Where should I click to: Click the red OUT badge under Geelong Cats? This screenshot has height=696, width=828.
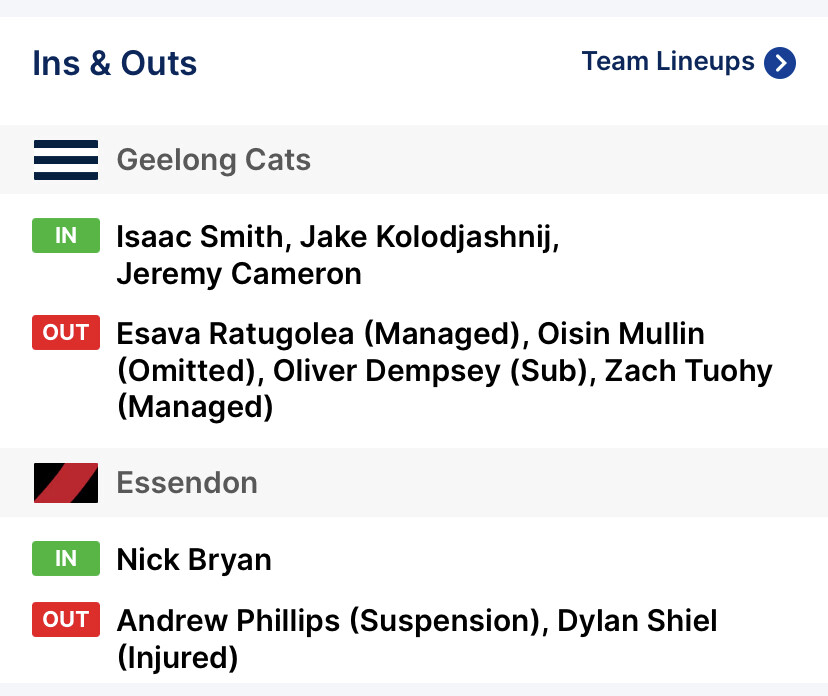(66, 333)
